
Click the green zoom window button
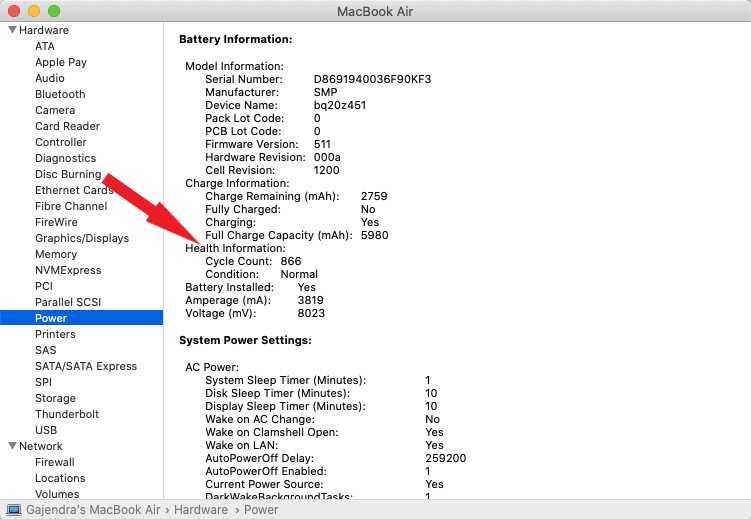click(x=54, y=11)
